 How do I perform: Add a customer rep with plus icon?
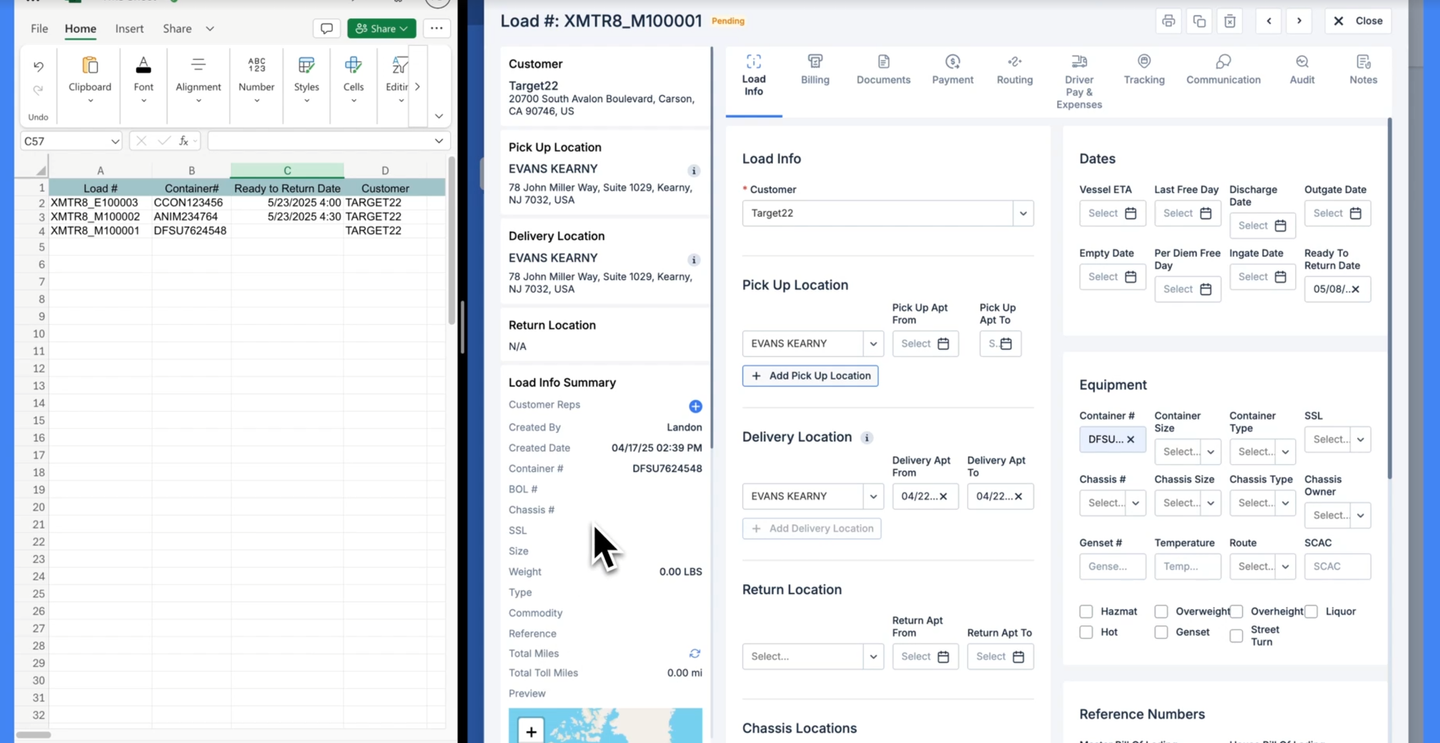(x=695, y=406)
